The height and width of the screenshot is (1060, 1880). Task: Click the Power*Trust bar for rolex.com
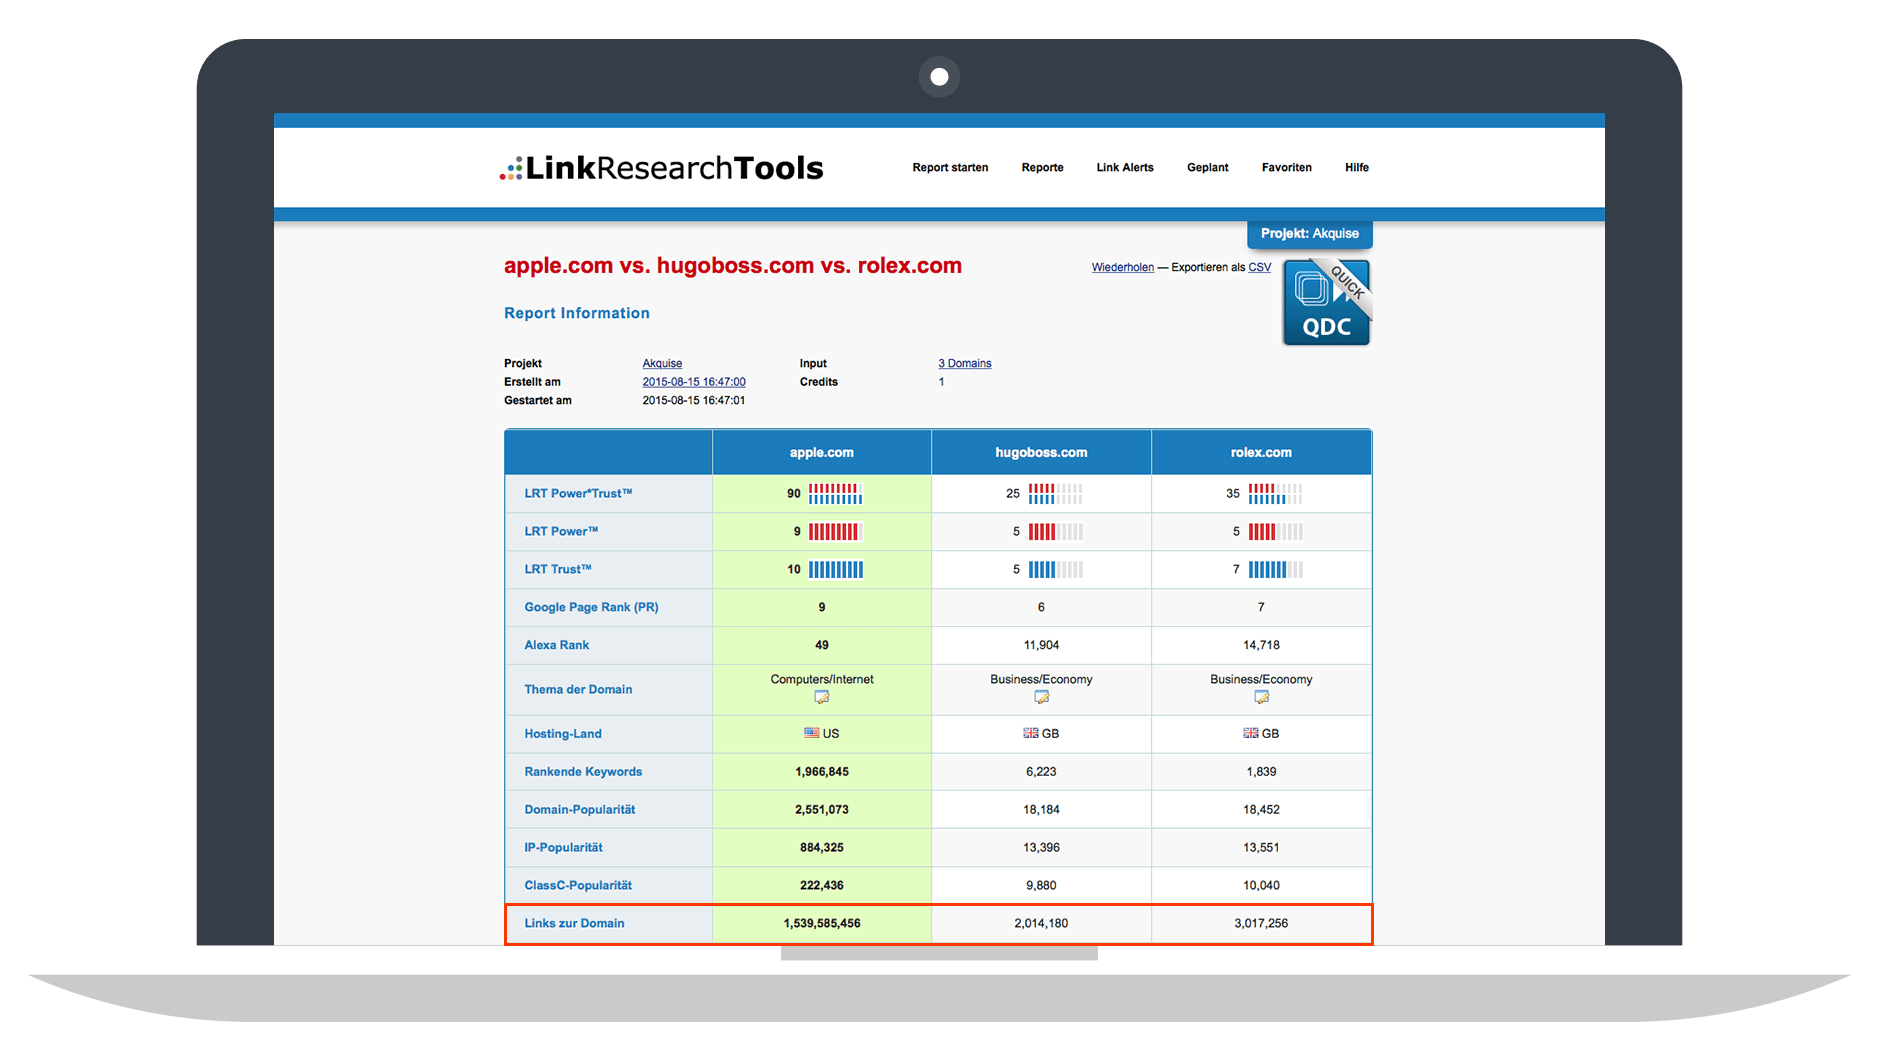coord(1275,494)
